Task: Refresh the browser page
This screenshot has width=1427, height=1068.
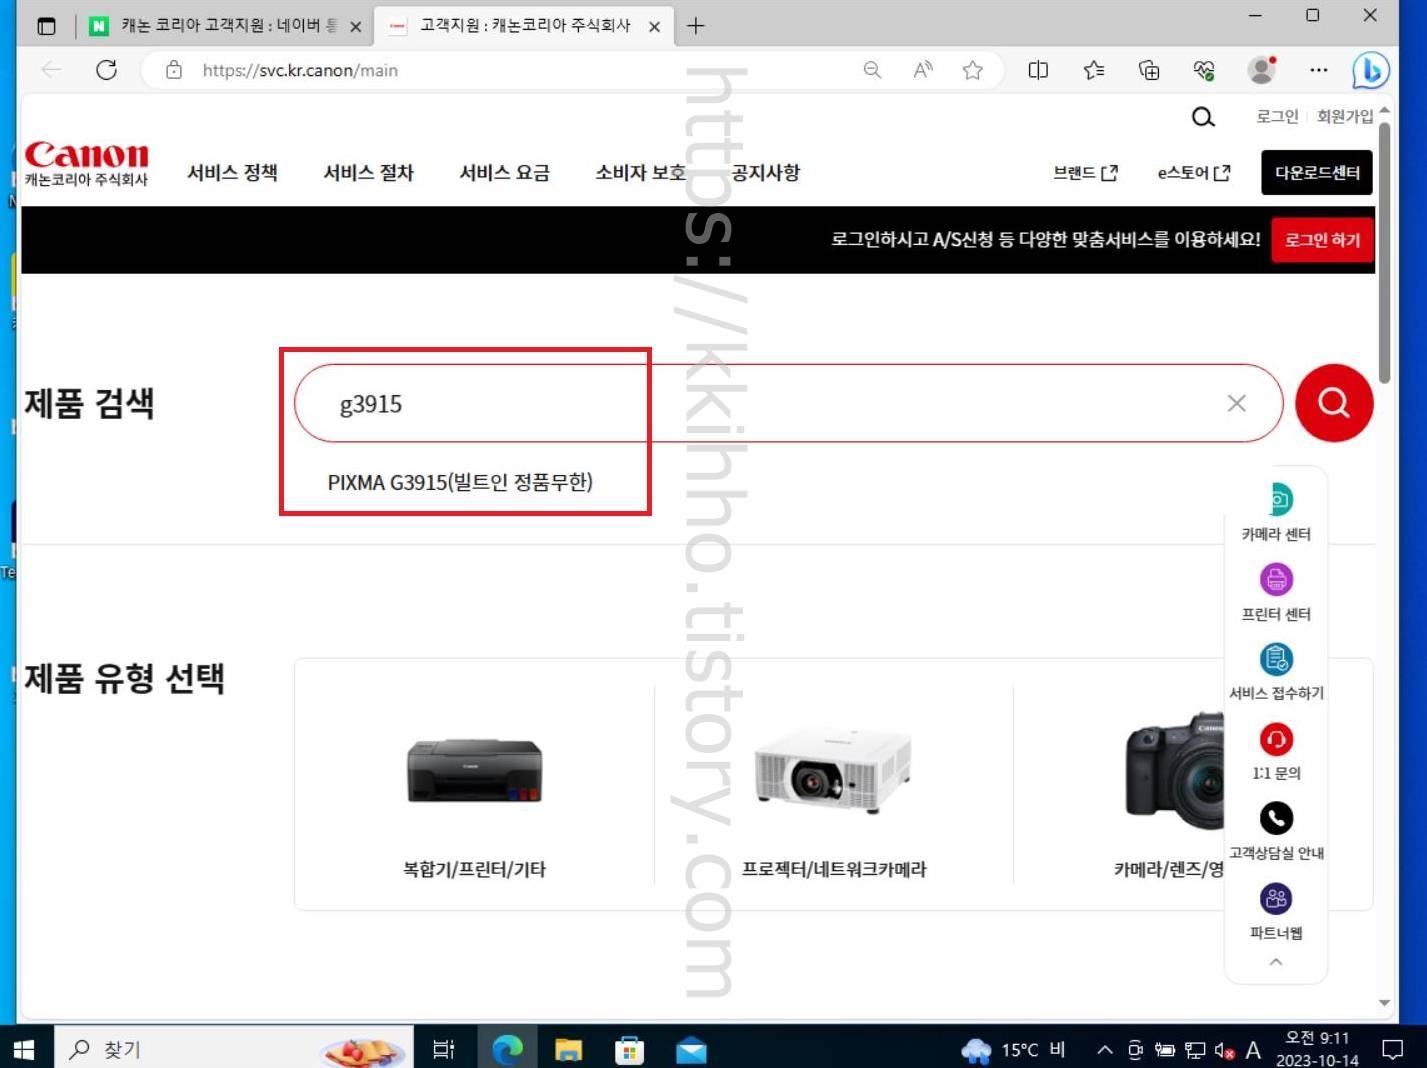Action: pyautogui.click(x=107, y=70)
